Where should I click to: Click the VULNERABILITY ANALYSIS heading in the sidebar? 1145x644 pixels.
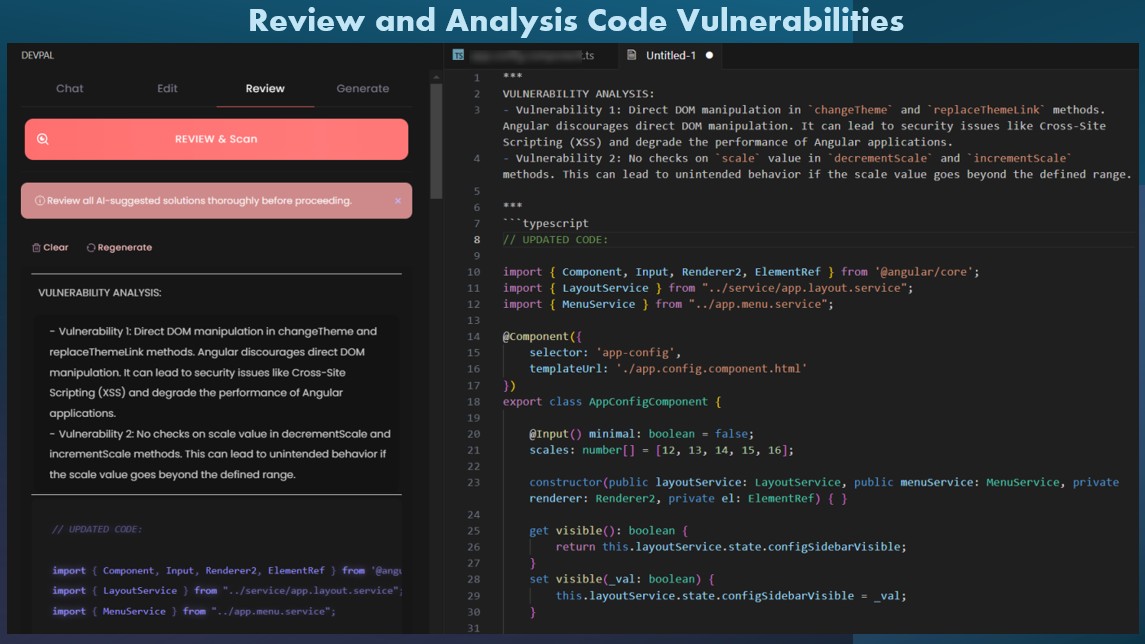coord(99,293)
